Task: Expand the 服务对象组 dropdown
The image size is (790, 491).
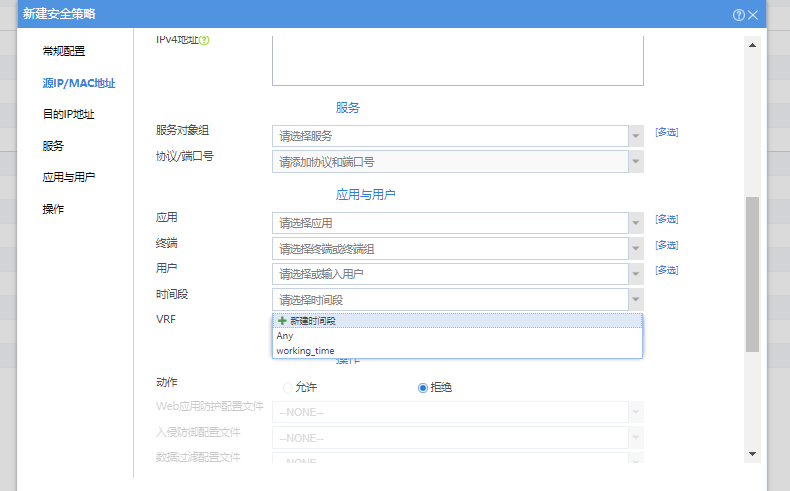Action: click(x=635, y=136)
